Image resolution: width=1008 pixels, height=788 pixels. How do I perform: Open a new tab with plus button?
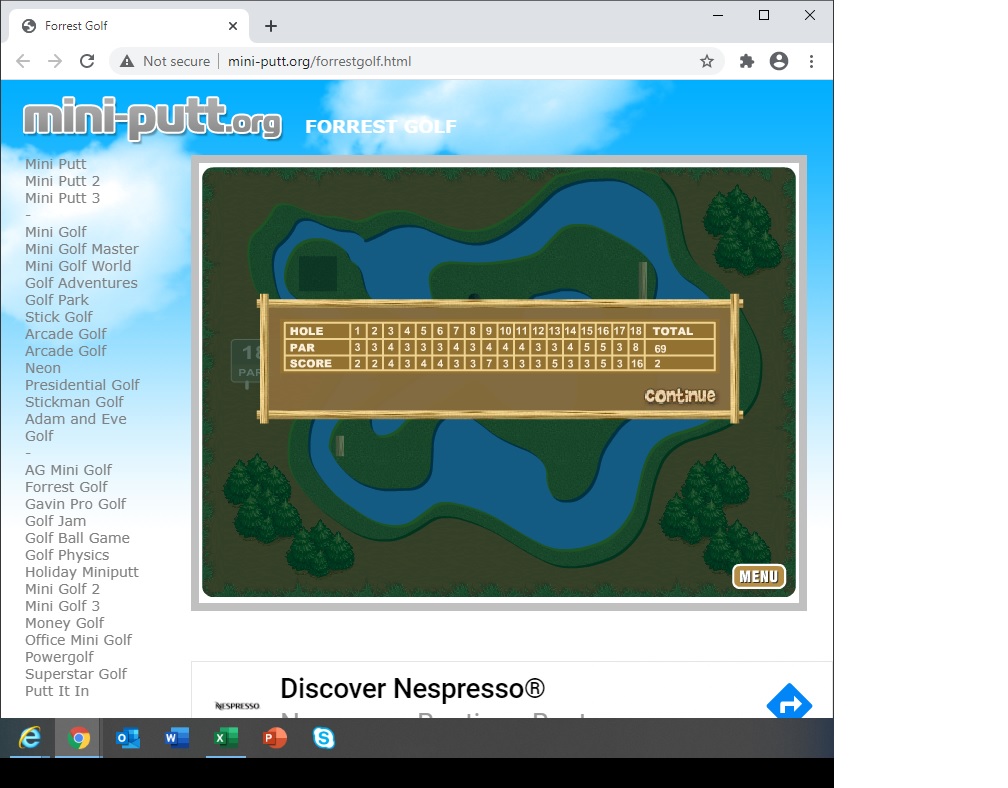(x=271, y=26)
